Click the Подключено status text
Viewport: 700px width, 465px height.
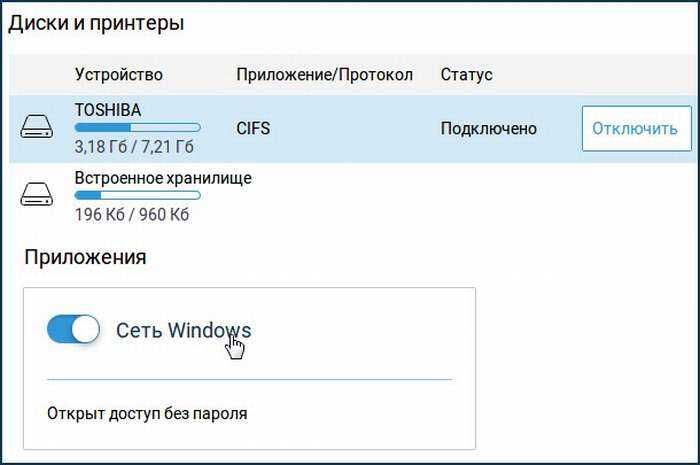click(488, 129)
